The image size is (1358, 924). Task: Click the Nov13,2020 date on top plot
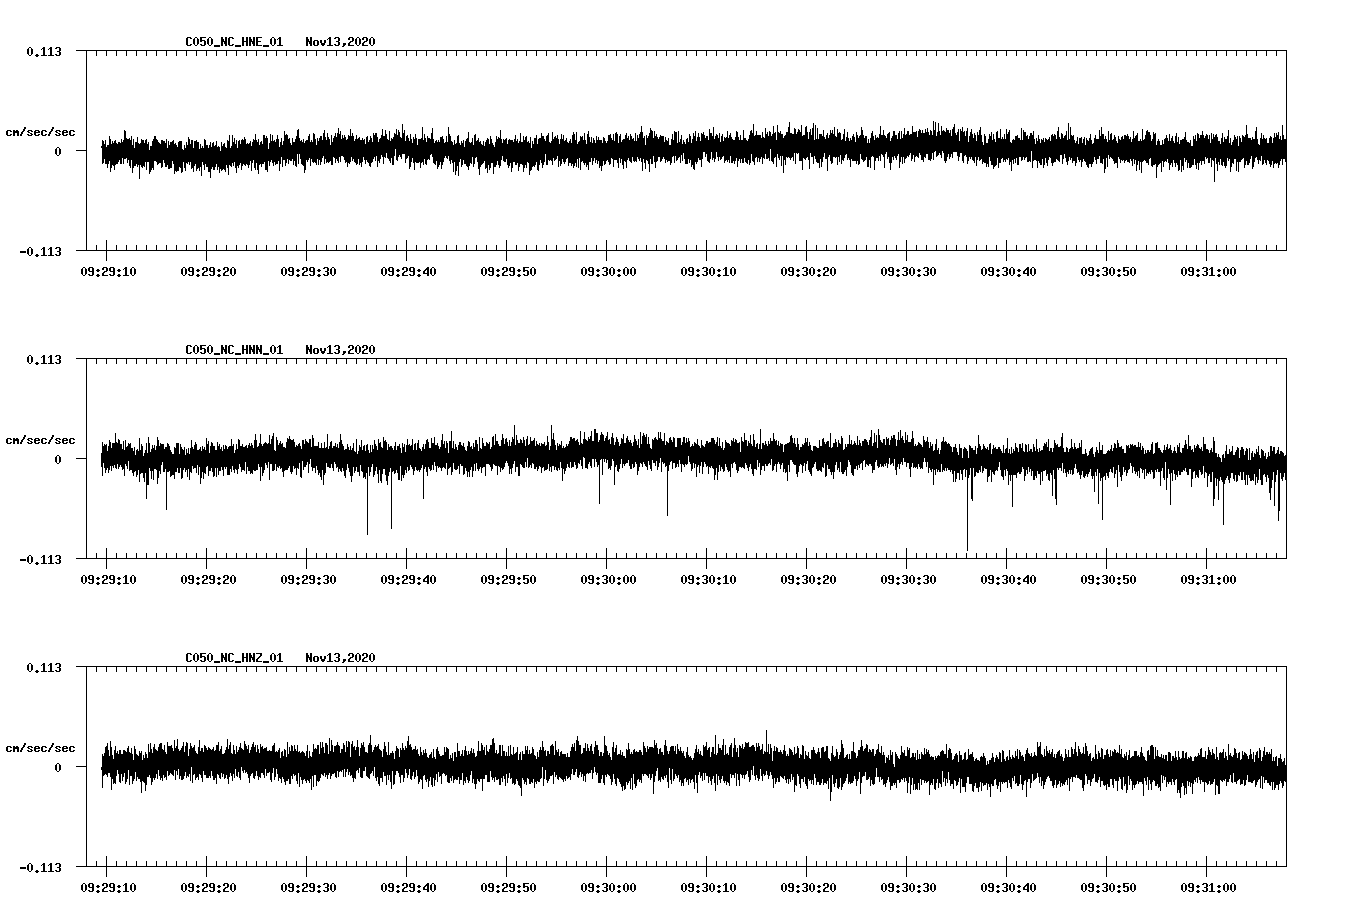point(341,42)
